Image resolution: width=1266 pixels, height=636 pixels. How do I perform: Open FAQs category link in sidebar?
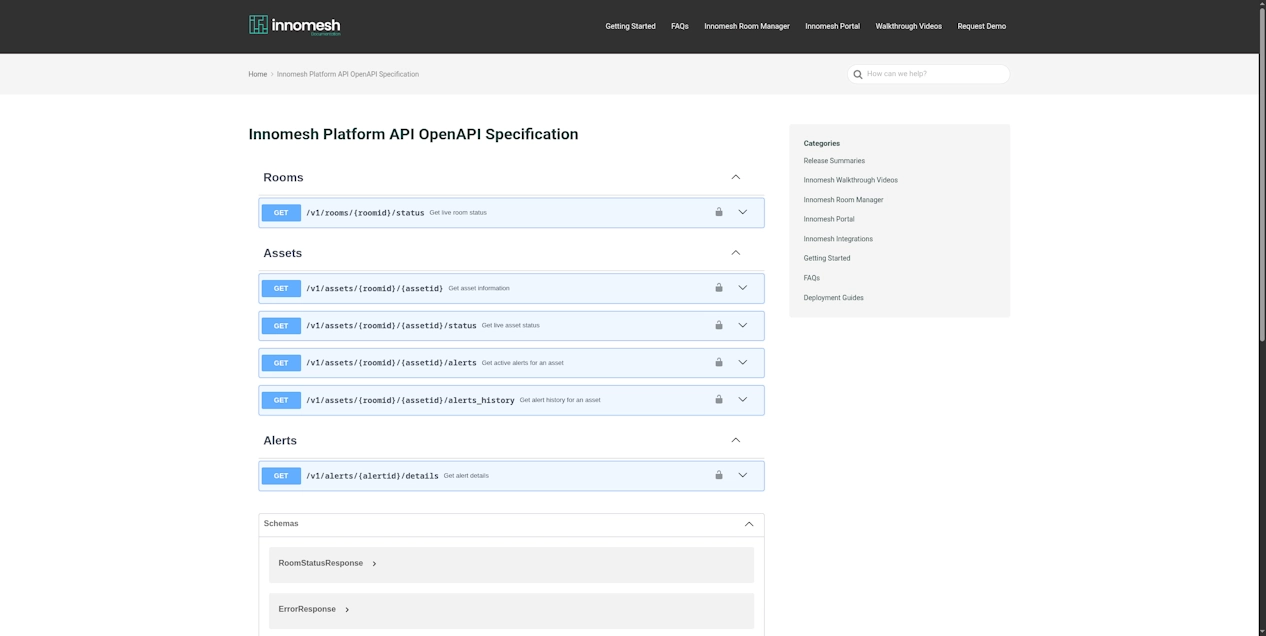(811, 278)
